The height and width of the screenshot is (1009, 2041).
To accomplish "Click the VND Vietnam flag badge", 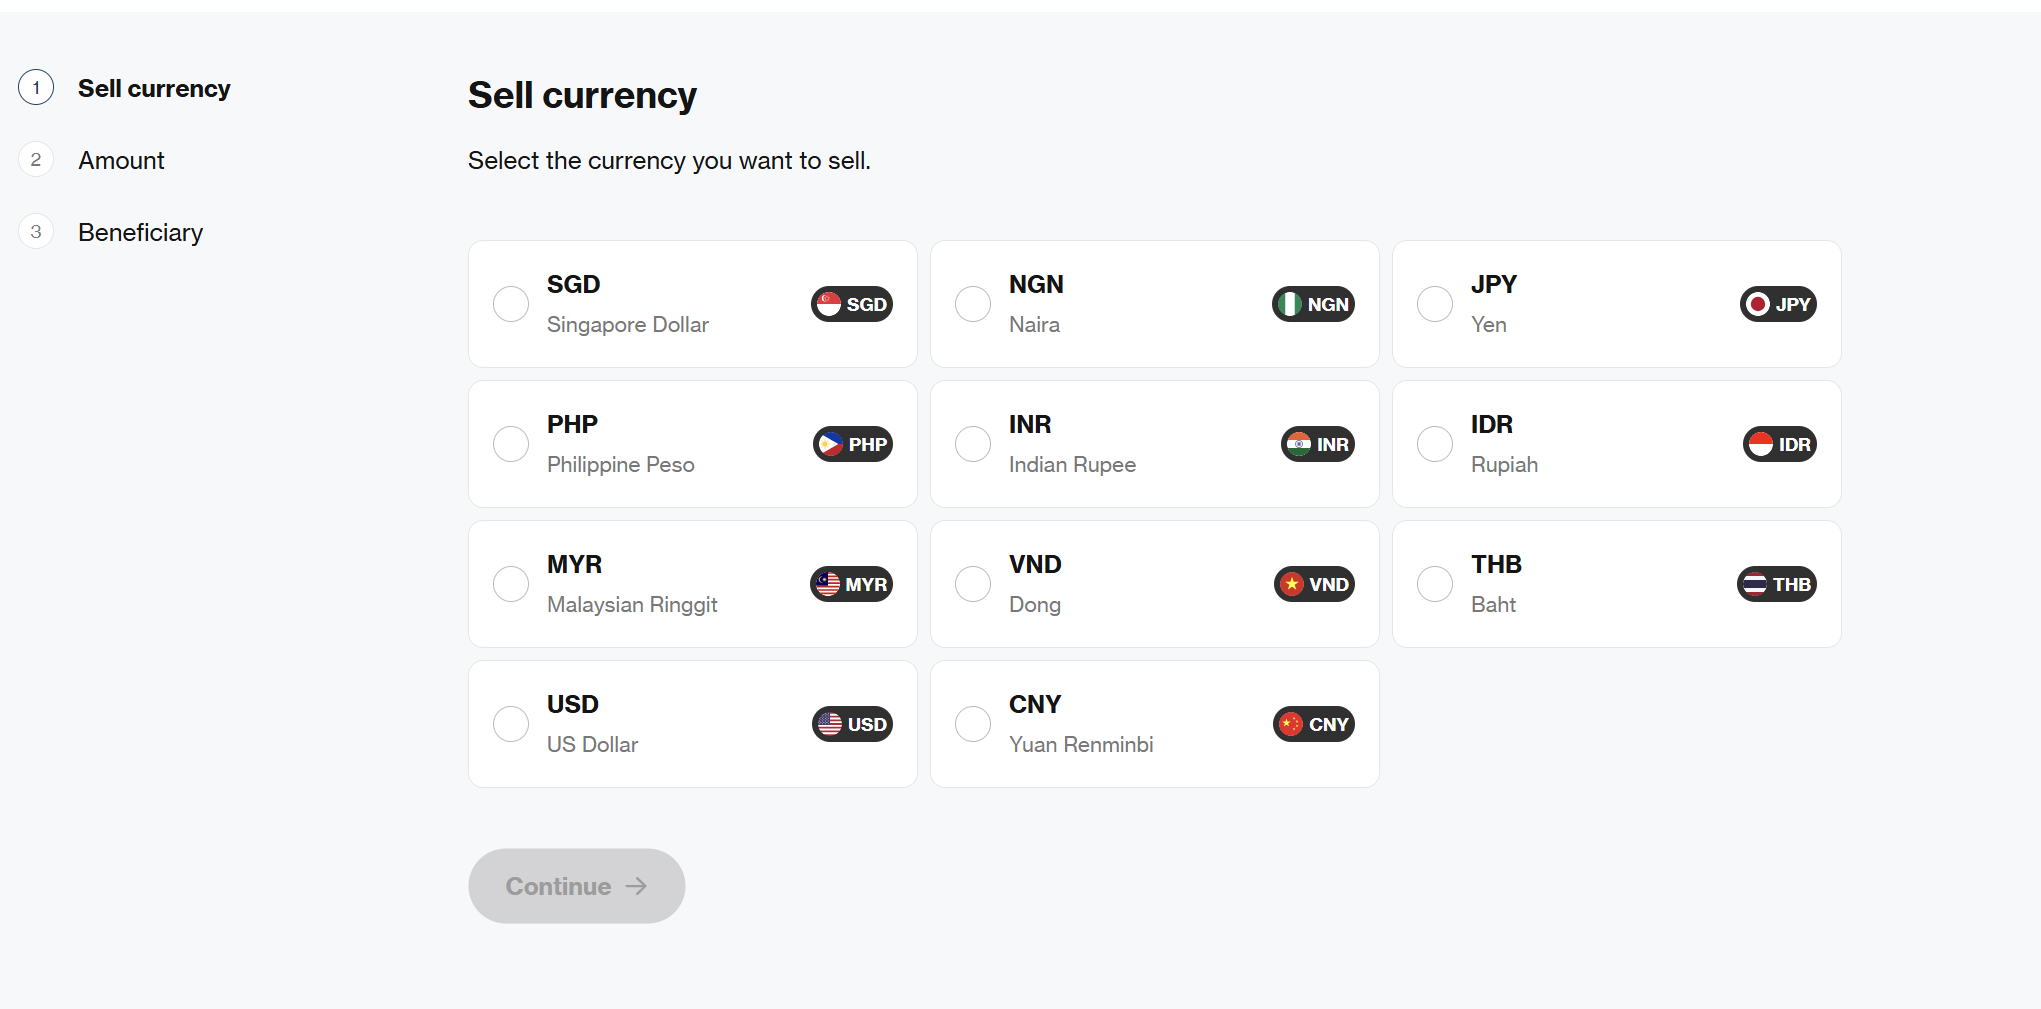I will (1314, 584).
